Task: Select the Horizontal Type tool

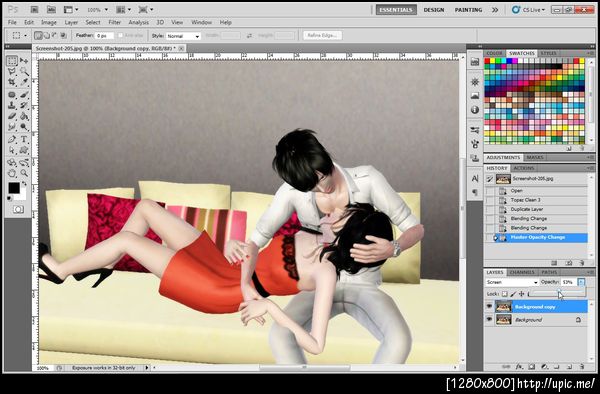Action: 24,139
